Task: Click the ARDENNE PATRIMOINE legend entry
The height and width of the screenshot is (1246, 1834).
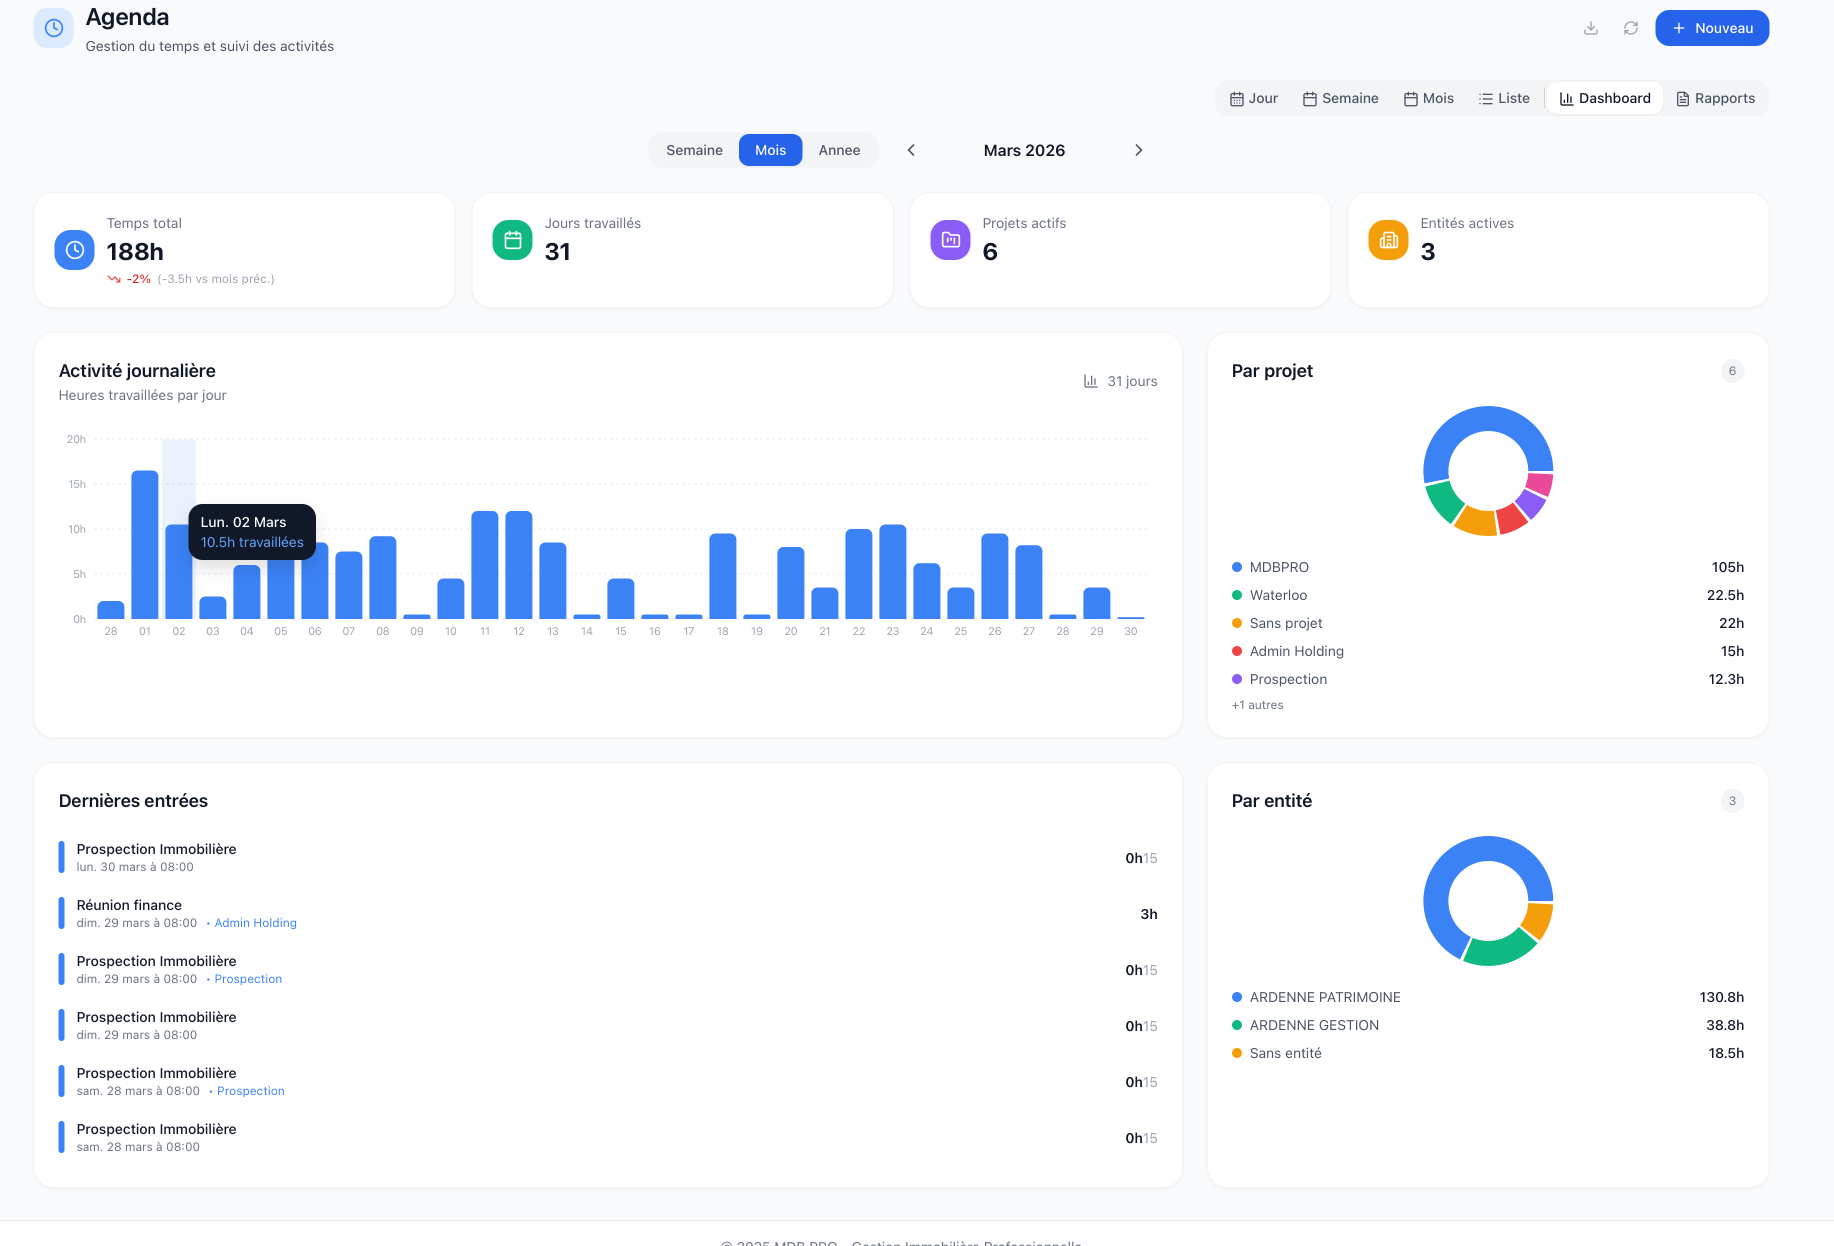Action: click(x=1488, y=997)
